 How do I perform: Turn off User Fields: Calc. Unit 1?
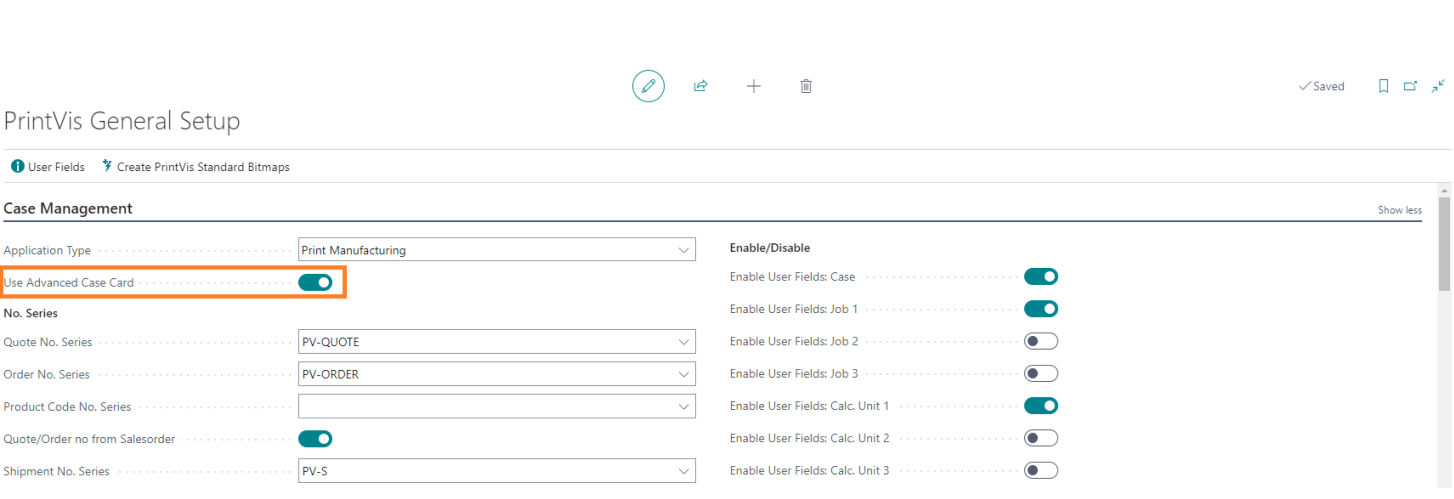tap(1041, 406)
